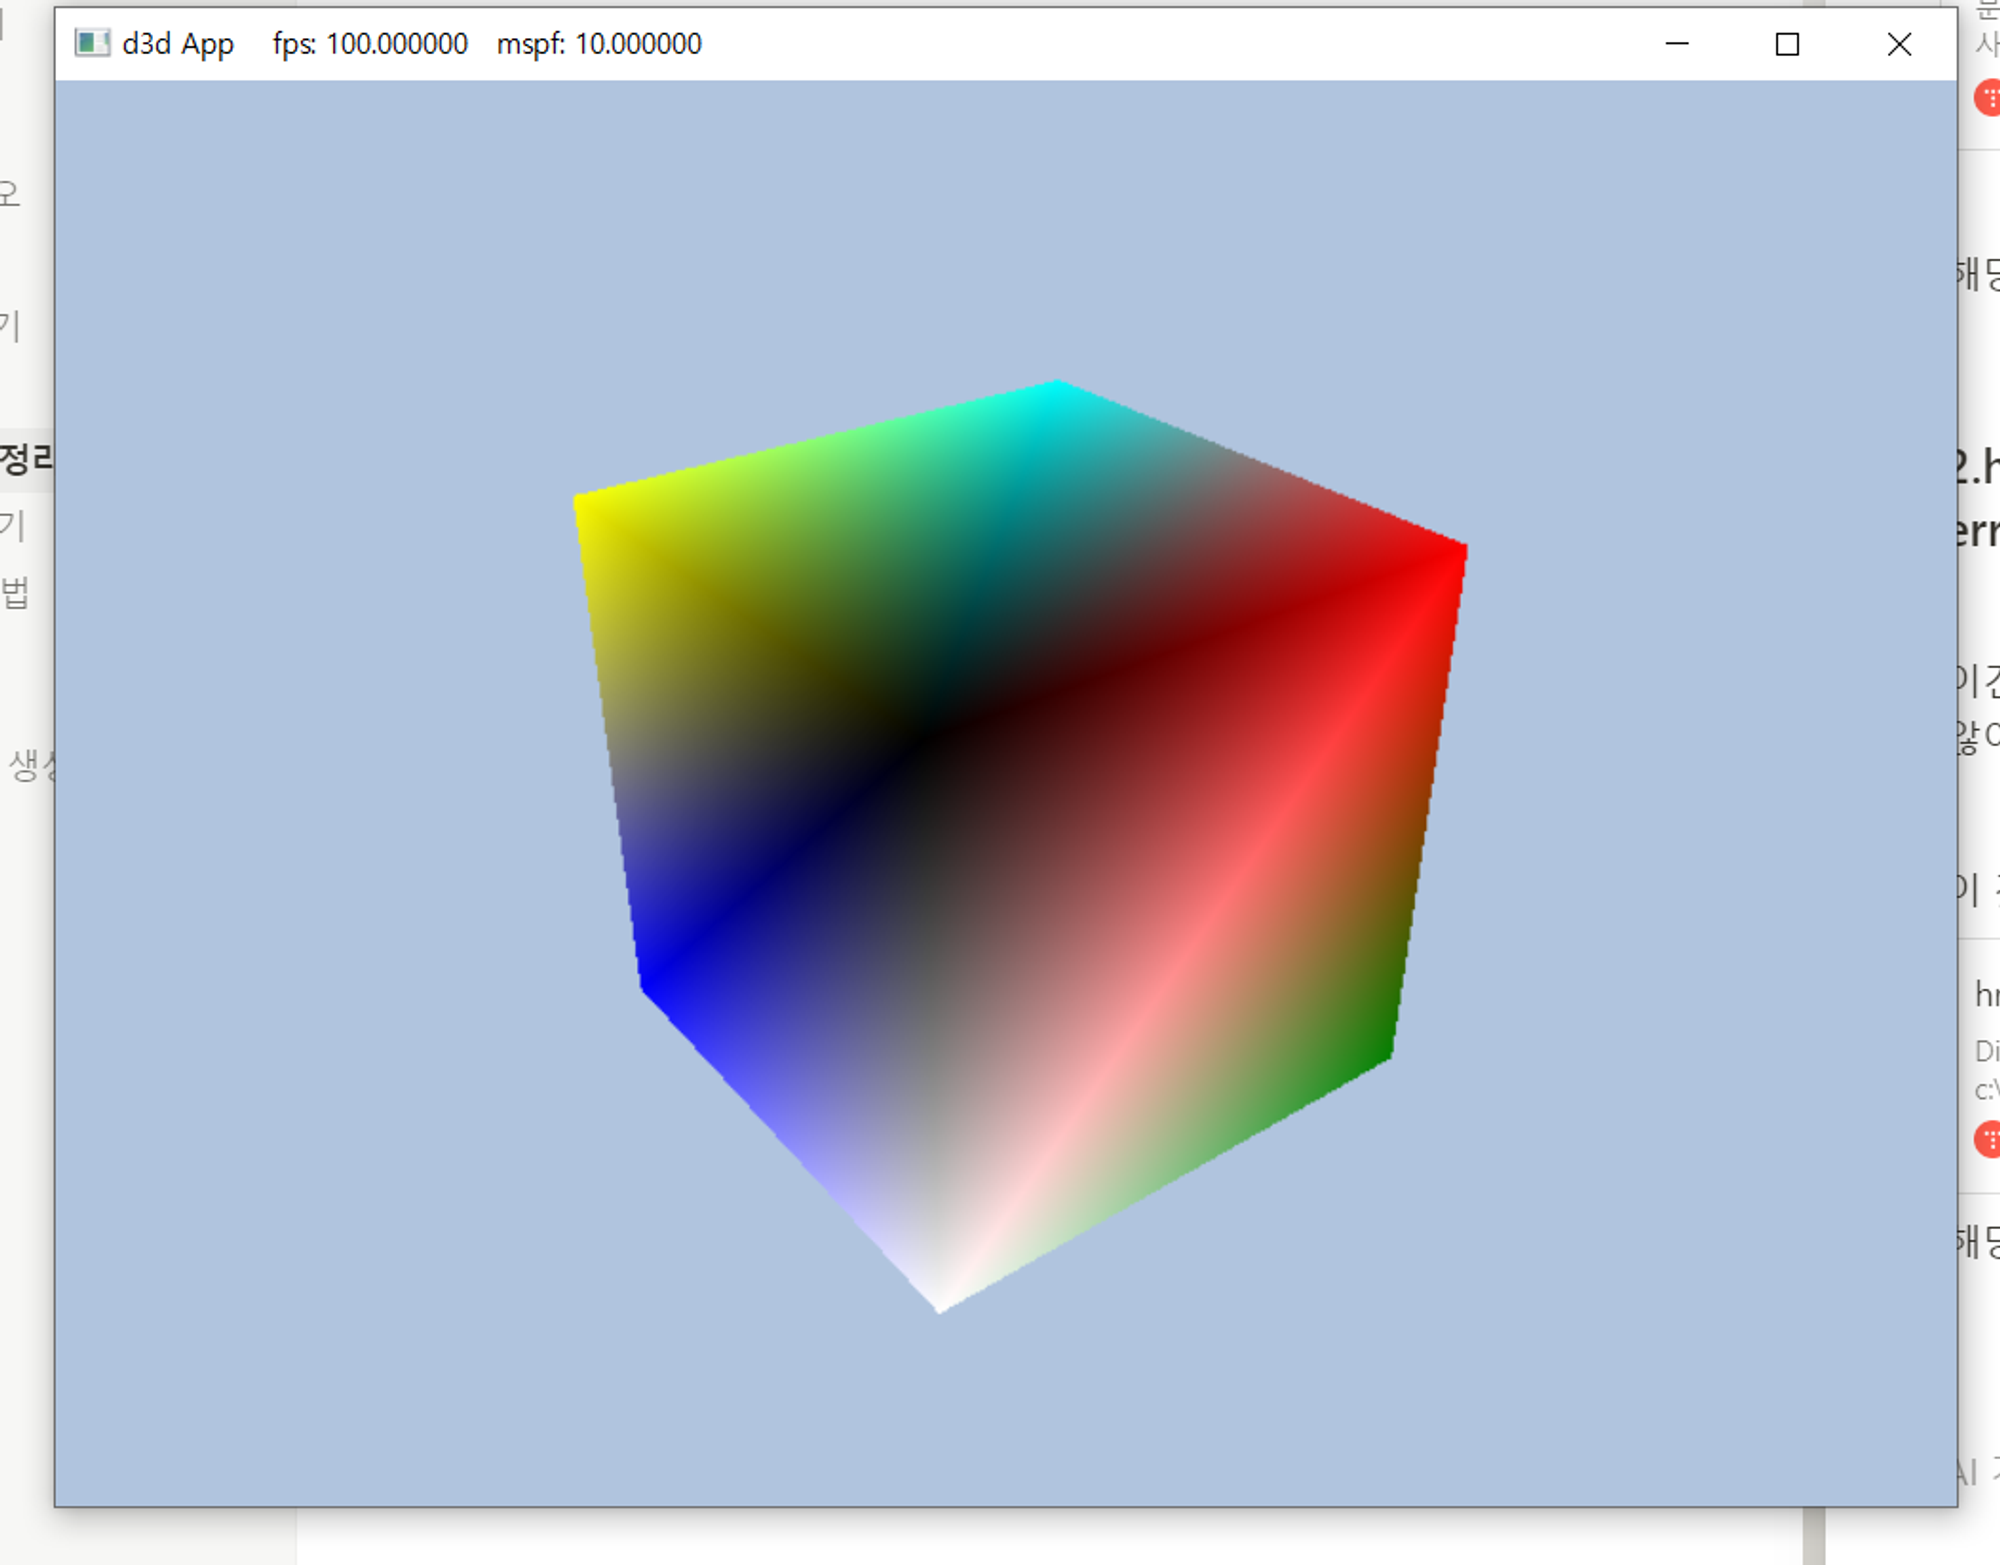Click the gray scrollbar below the window

(1813, 1537)
